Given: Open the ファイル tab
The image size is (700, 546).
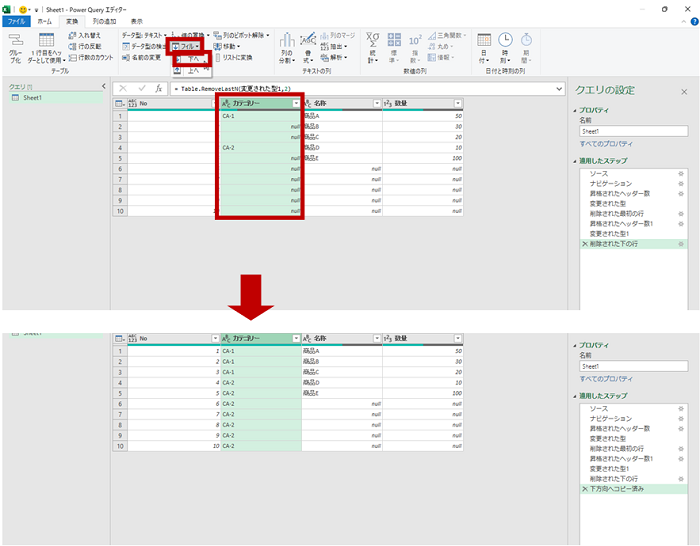Looking at the screenshot, I should click(18, 20).
